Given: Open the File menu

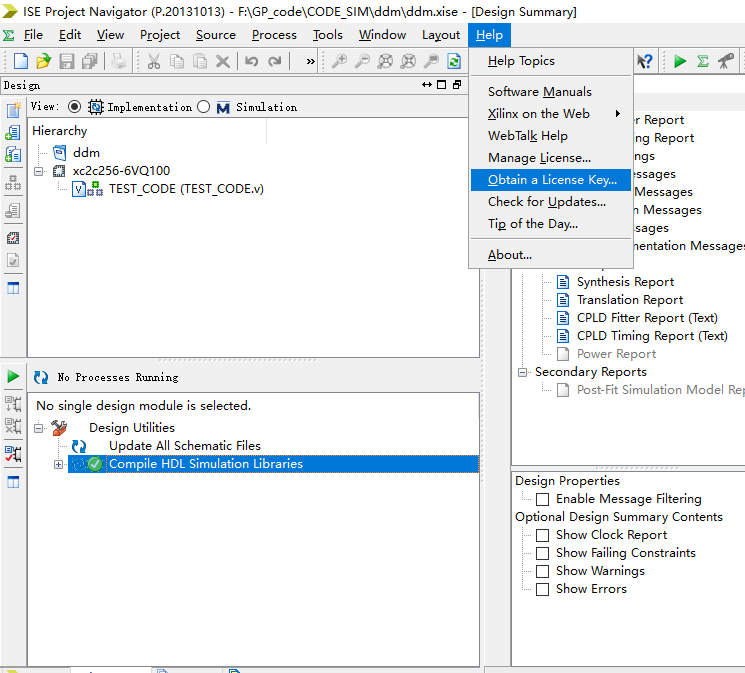Looking at the screenshot, I should (x=33, y=35).
